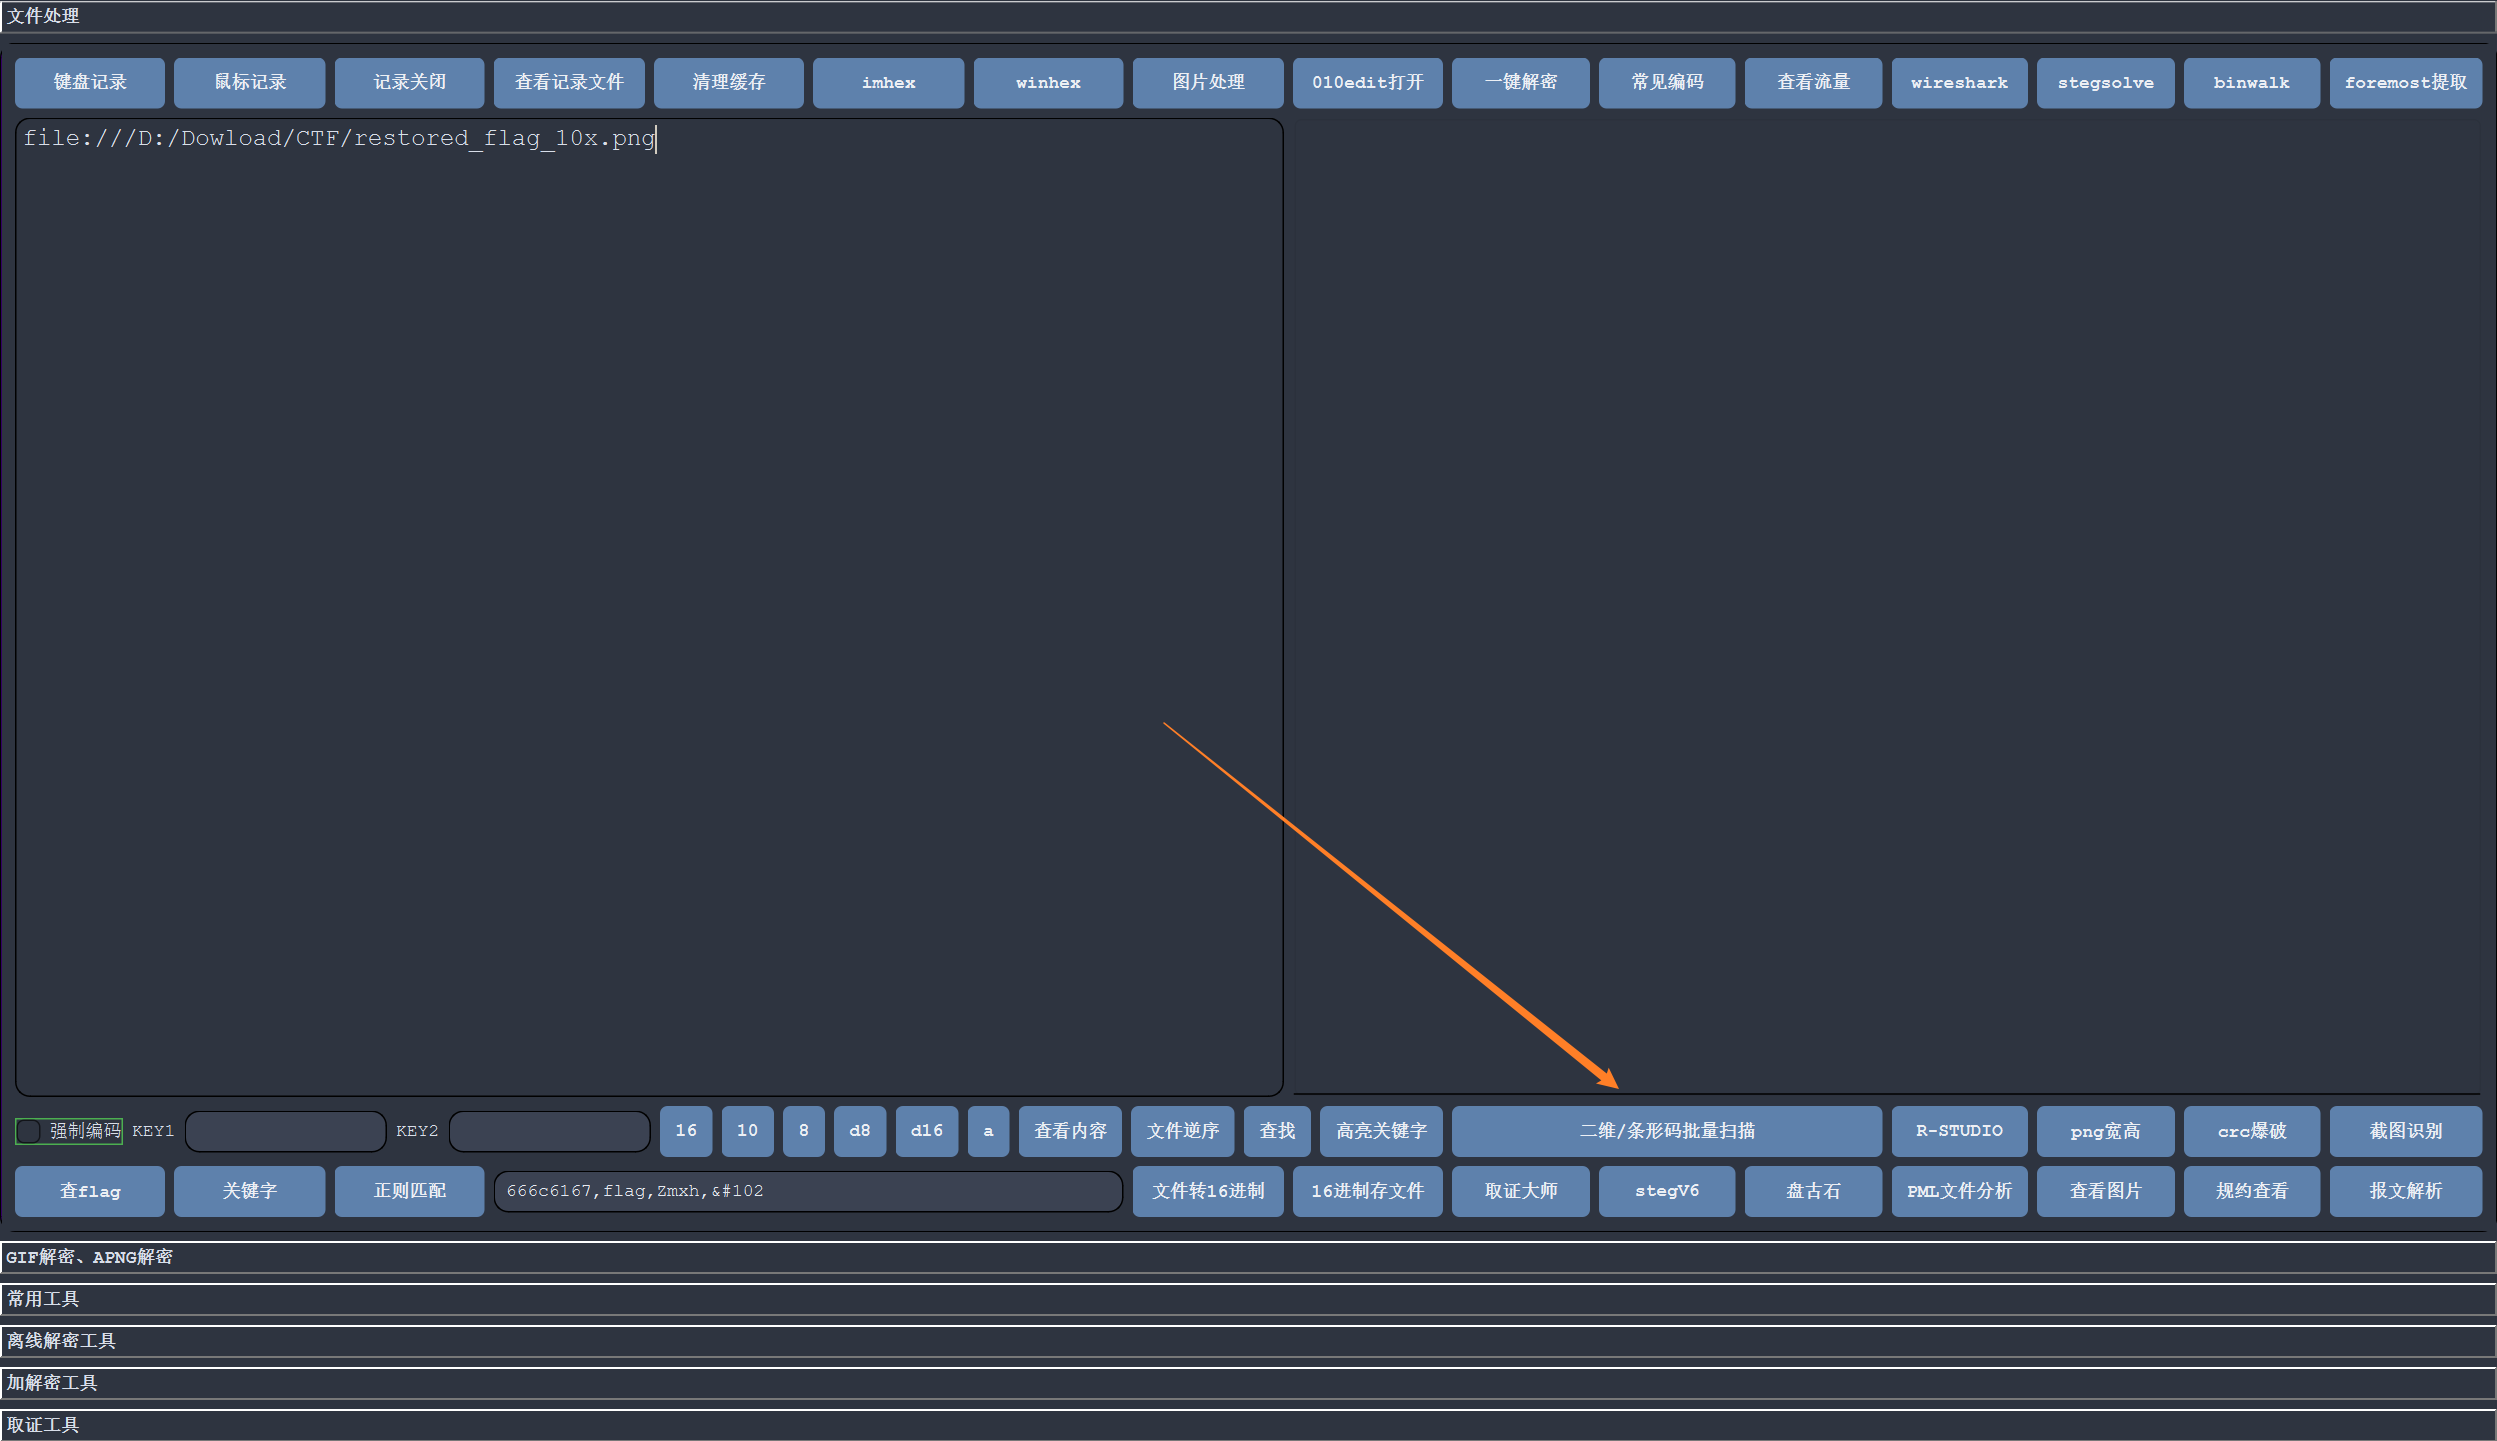Image resolution: width=2497 pixels, height=1441 pixels.
Task: Click 010edit打开 button
Action: coord(1368,83)
